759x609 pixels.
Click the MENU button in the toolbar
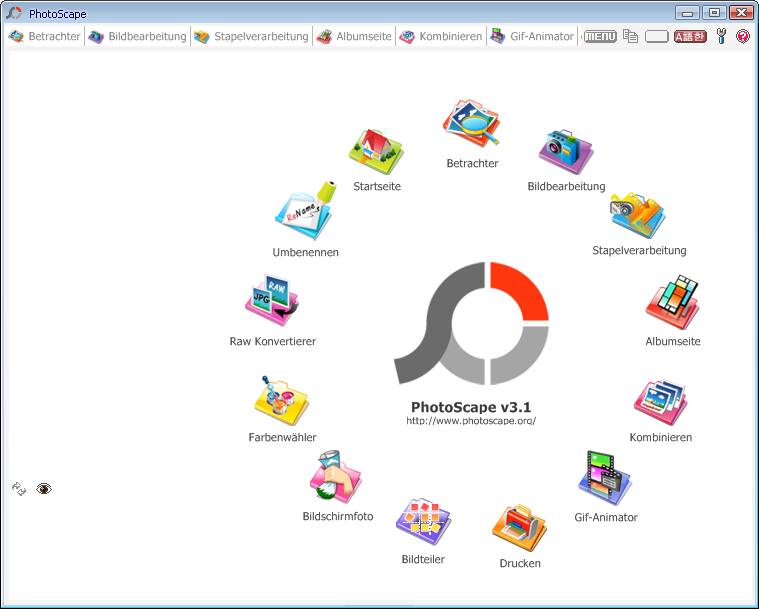600,36
